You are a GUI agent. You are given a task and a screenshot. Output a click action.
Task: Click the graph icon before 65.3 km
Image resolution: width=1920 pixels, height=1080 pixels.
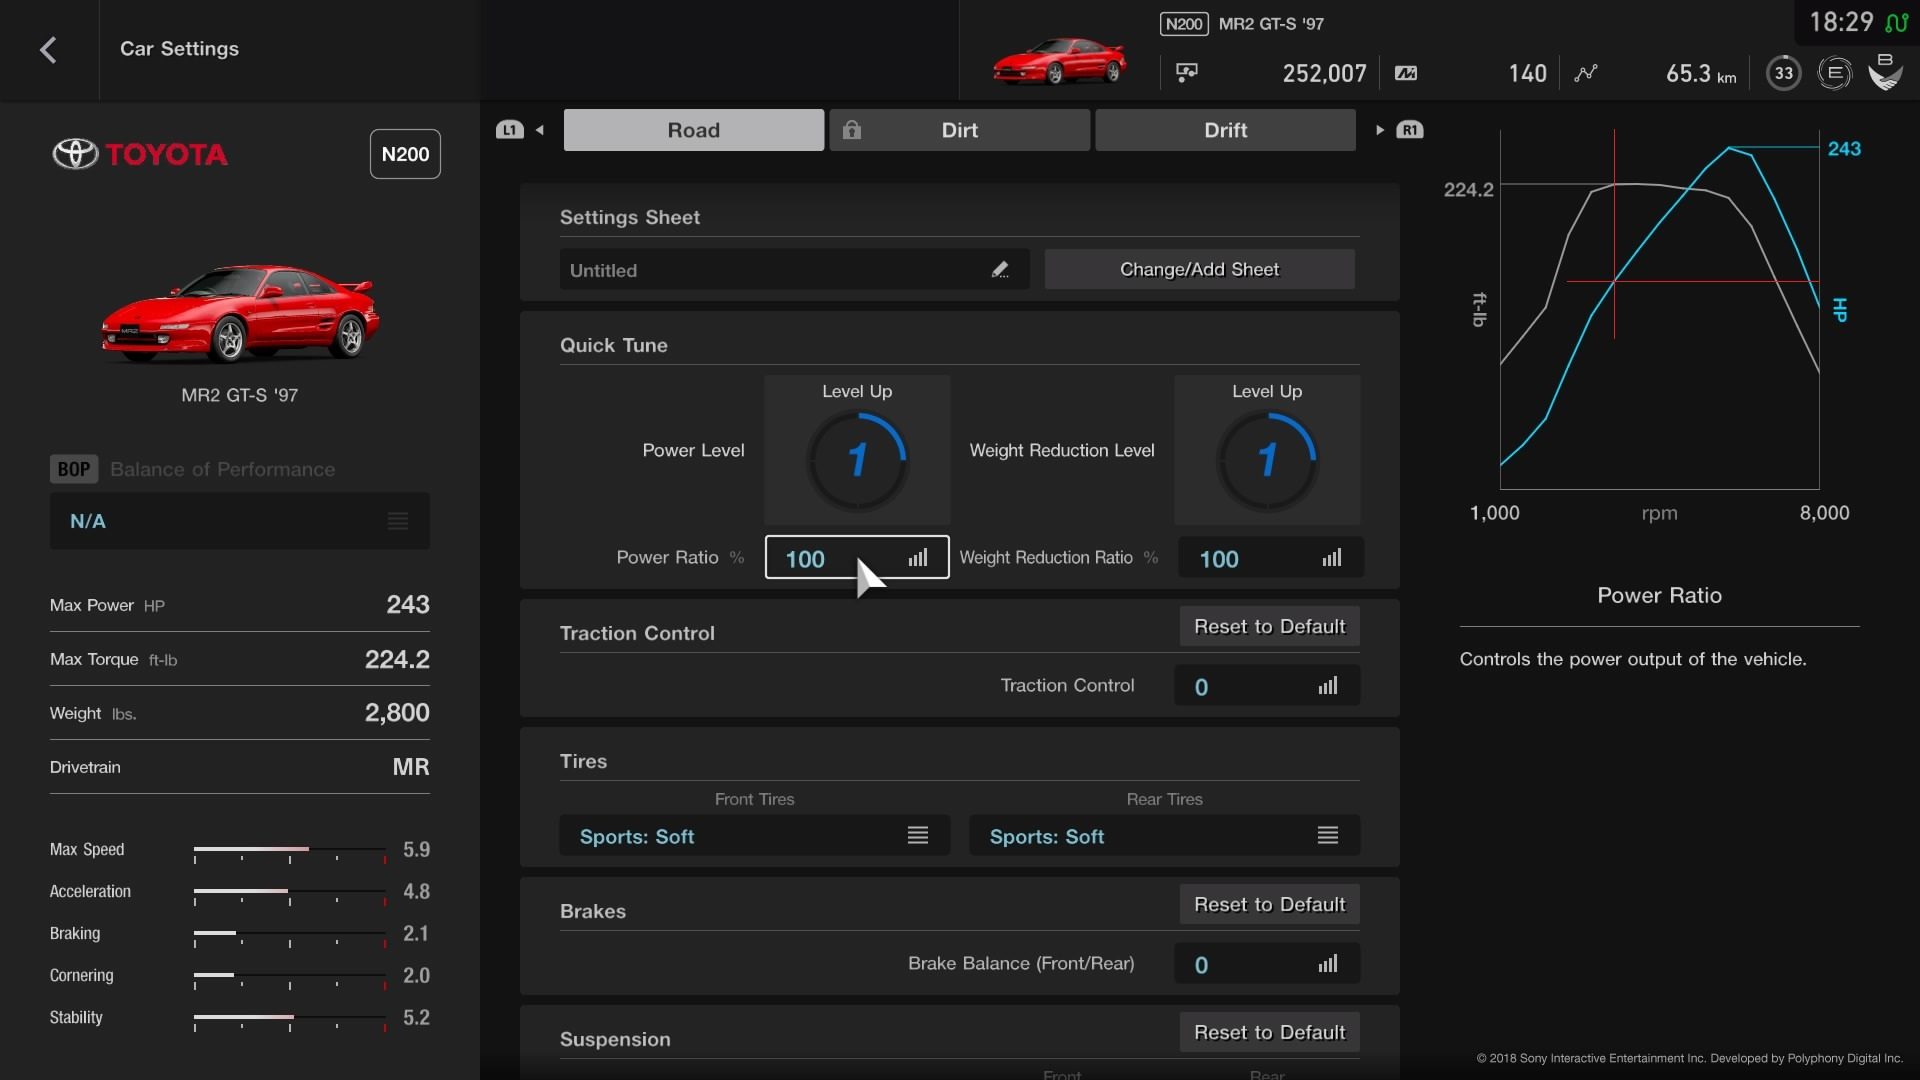(x=1586, y=73)
